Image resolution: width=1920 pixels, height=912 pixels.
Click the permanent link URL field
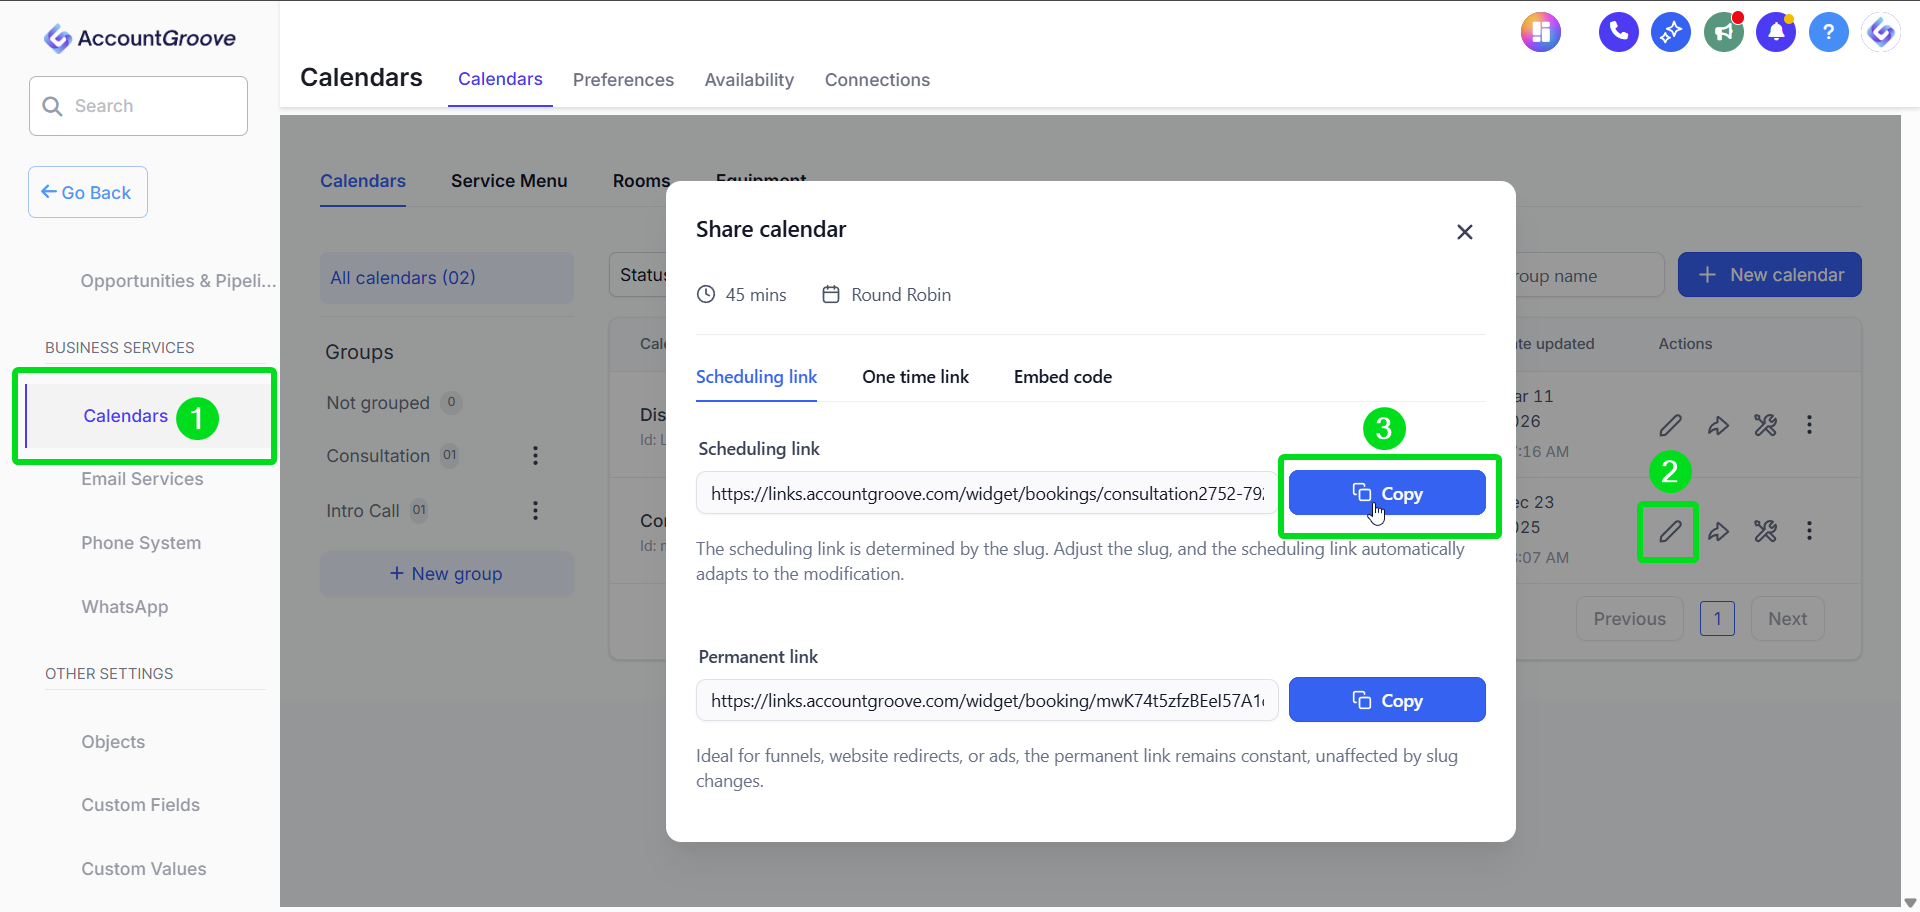[987, 700]
